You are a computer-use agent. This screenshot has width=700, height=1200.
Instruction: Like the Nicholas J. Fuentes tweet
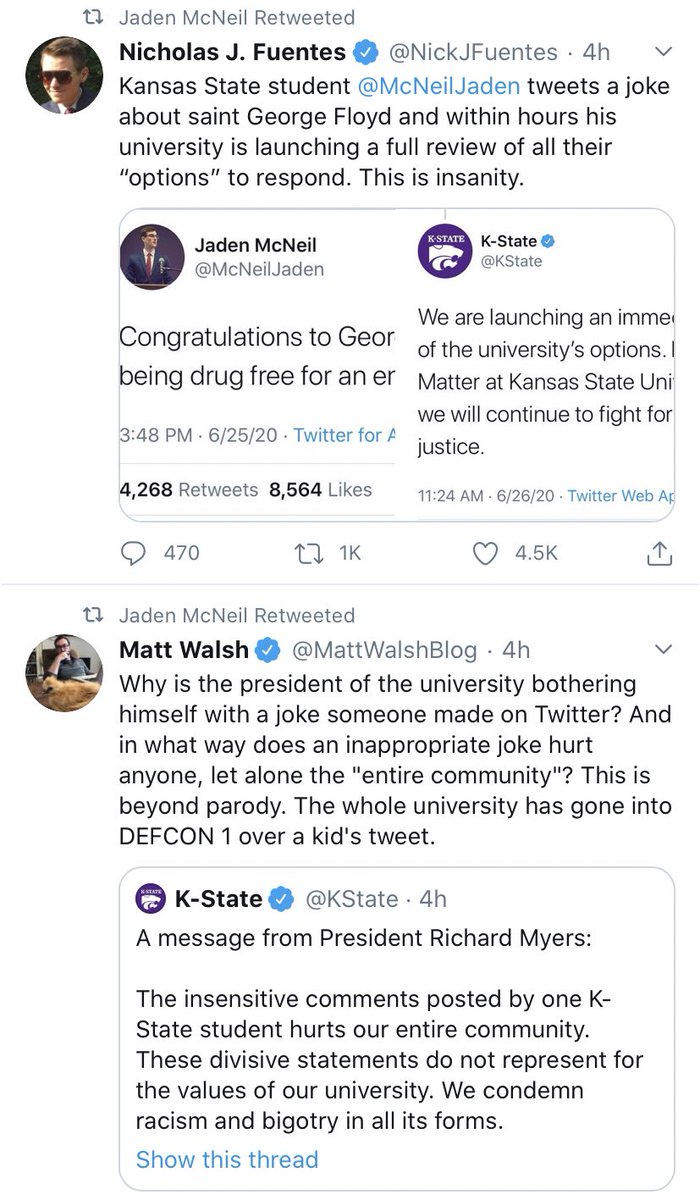(x=485, y=553)
